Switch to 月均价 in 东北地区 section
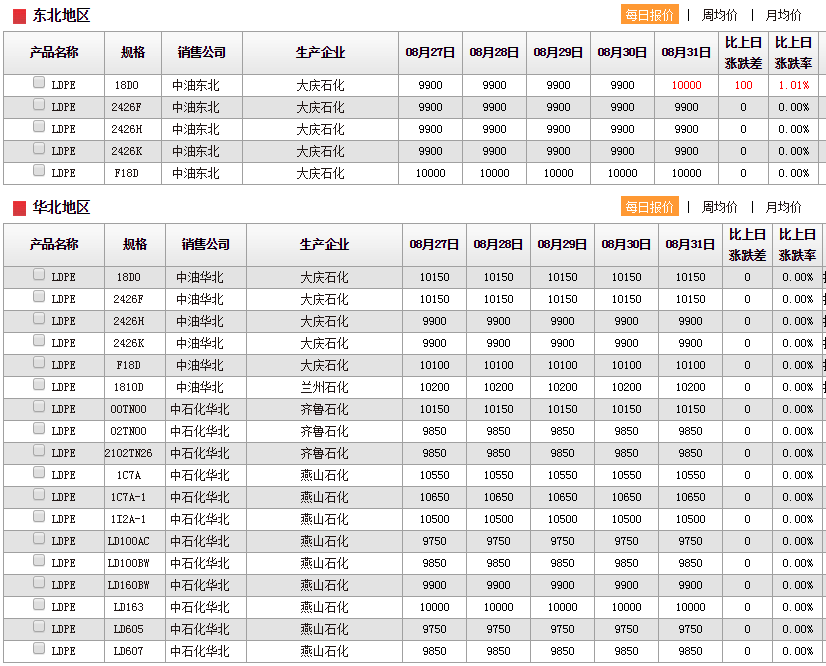The image size is (826, 666). (x=783, y=15)
